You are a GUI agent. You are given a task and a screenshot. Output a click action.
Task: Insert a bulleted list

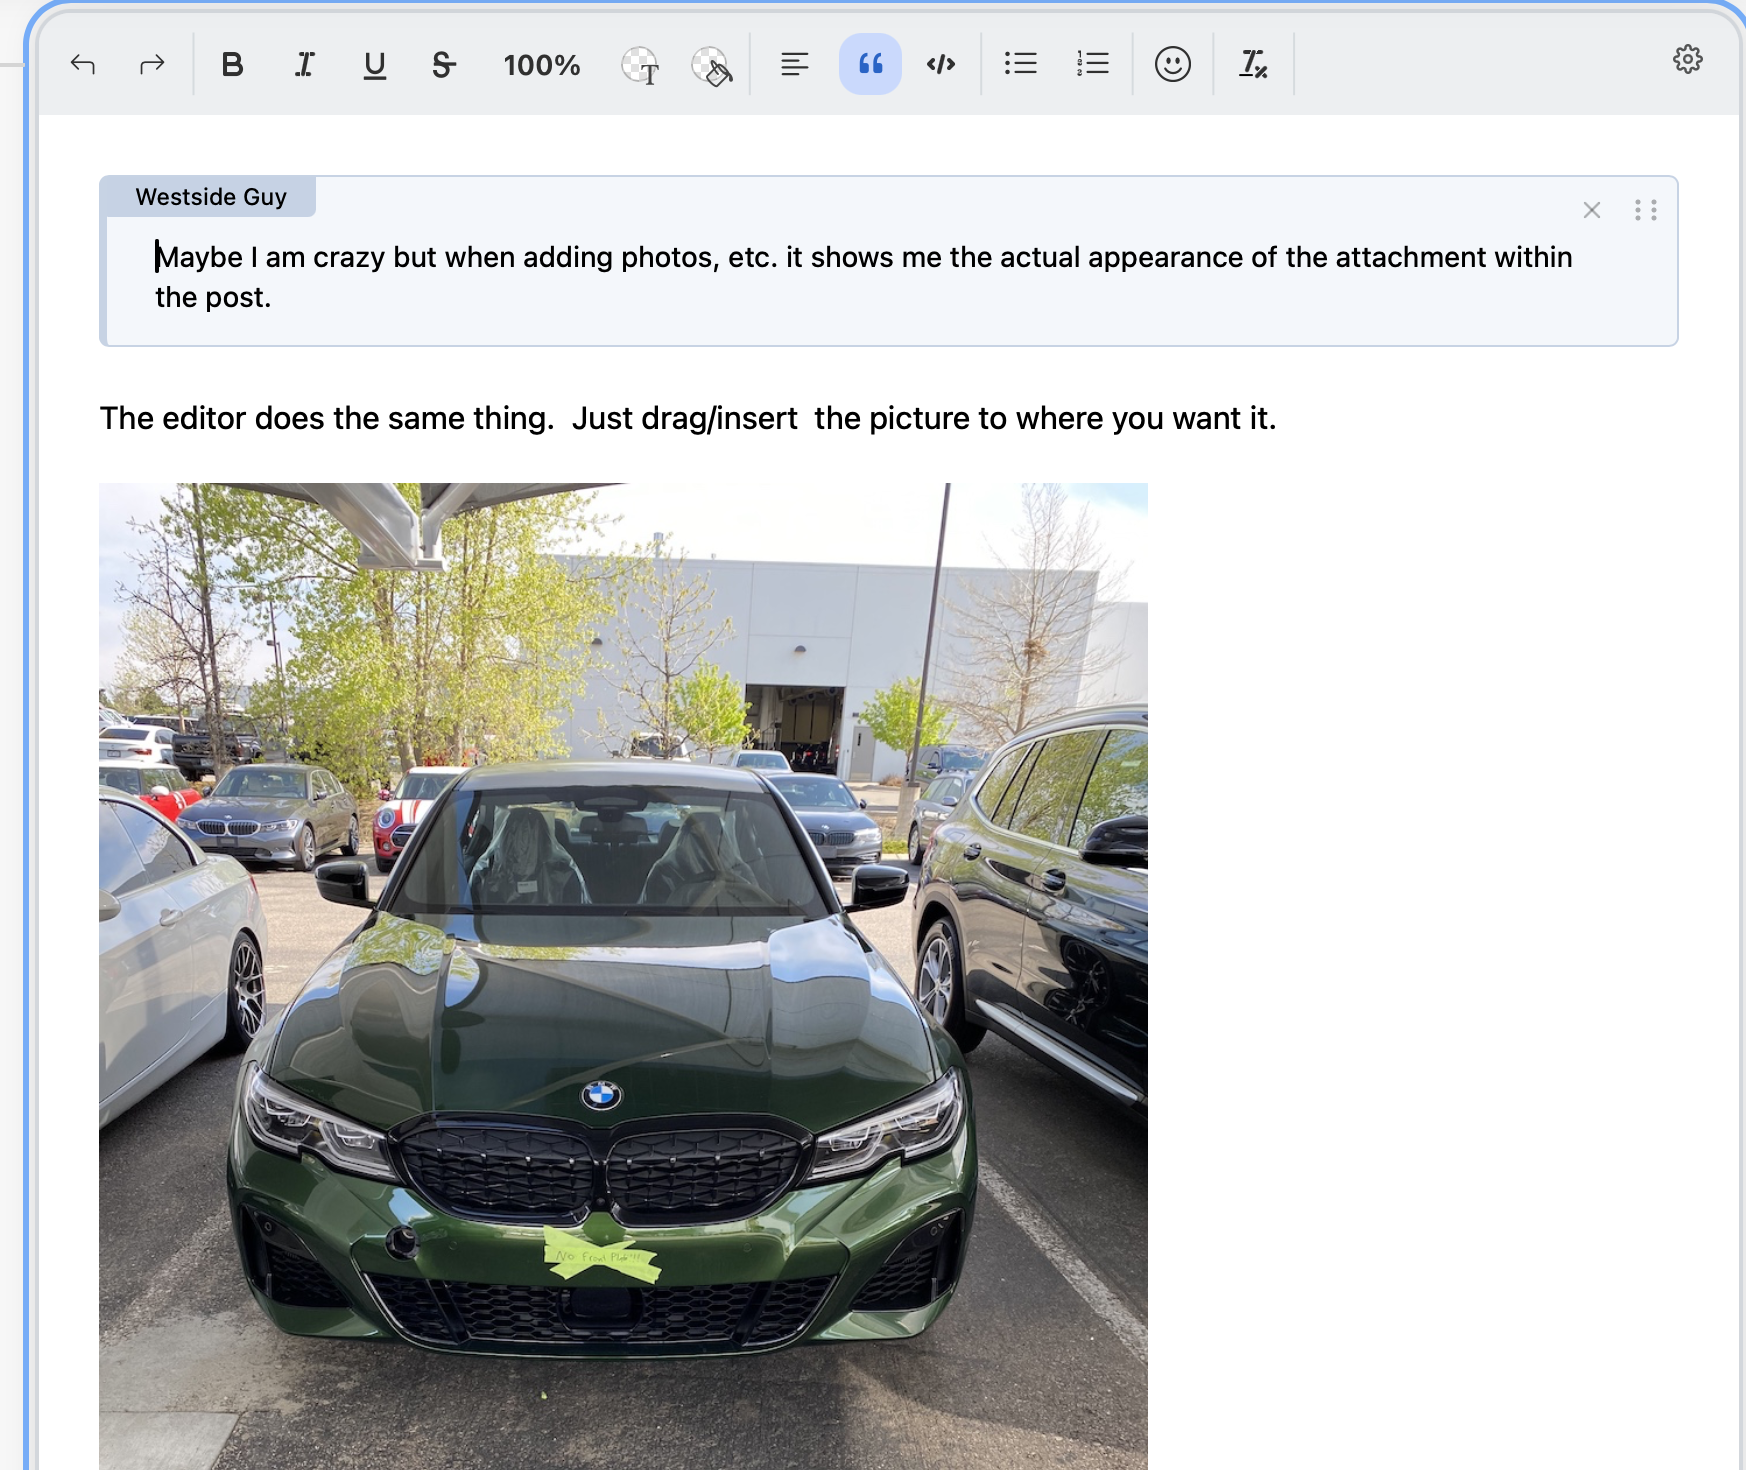tap(1021, 64)
